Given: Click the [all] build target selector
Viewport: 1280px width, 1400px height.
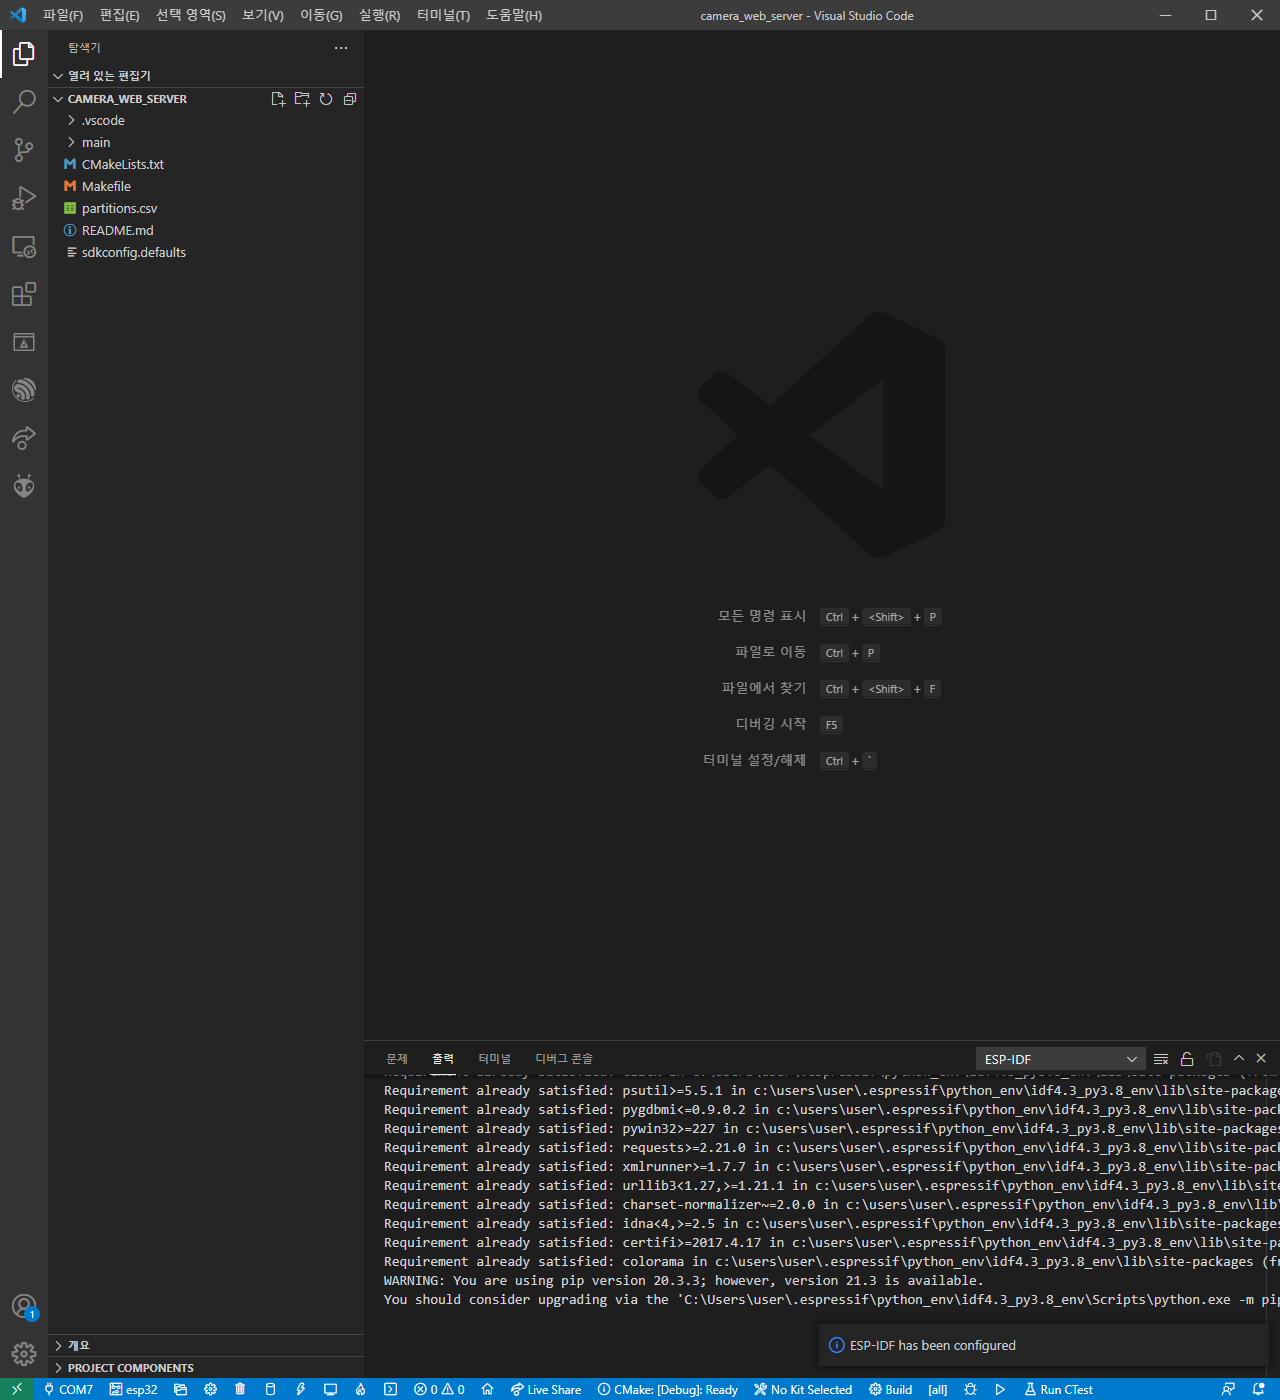Looking at the screenshot, I should click(x=938, y=1389).
